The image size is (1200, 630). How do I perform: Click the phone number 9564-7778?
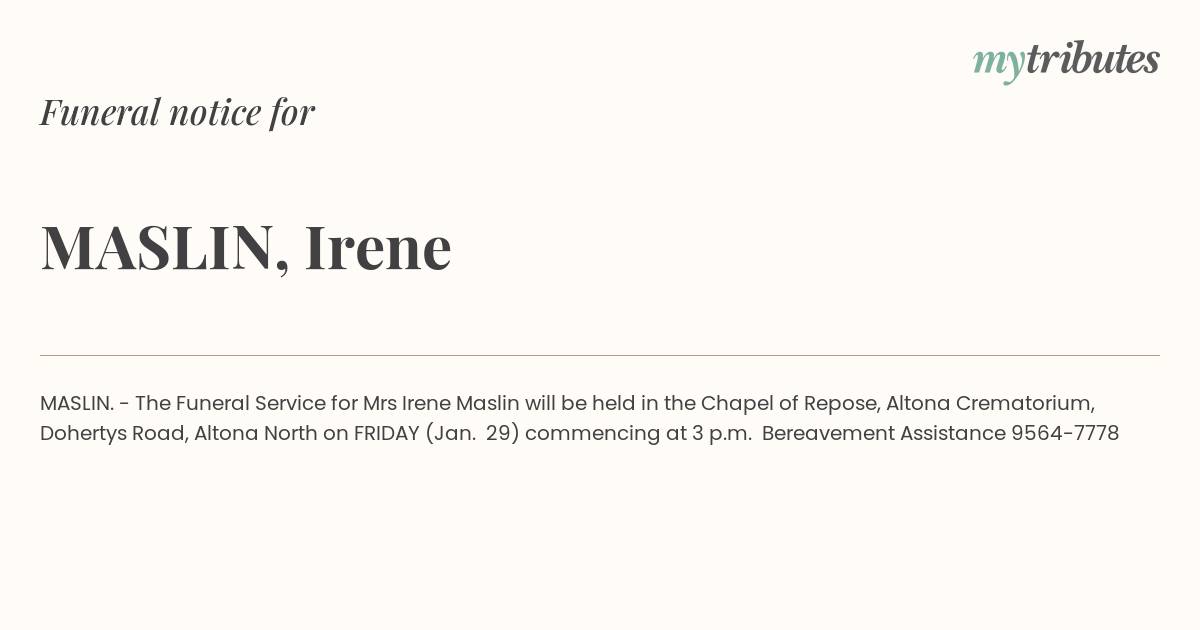[x=1065, y=433]
